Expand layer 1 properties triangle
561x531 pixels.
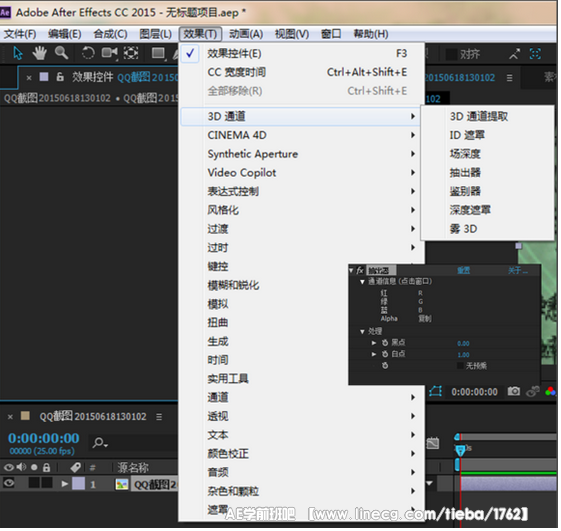click(x=64, y=485)
